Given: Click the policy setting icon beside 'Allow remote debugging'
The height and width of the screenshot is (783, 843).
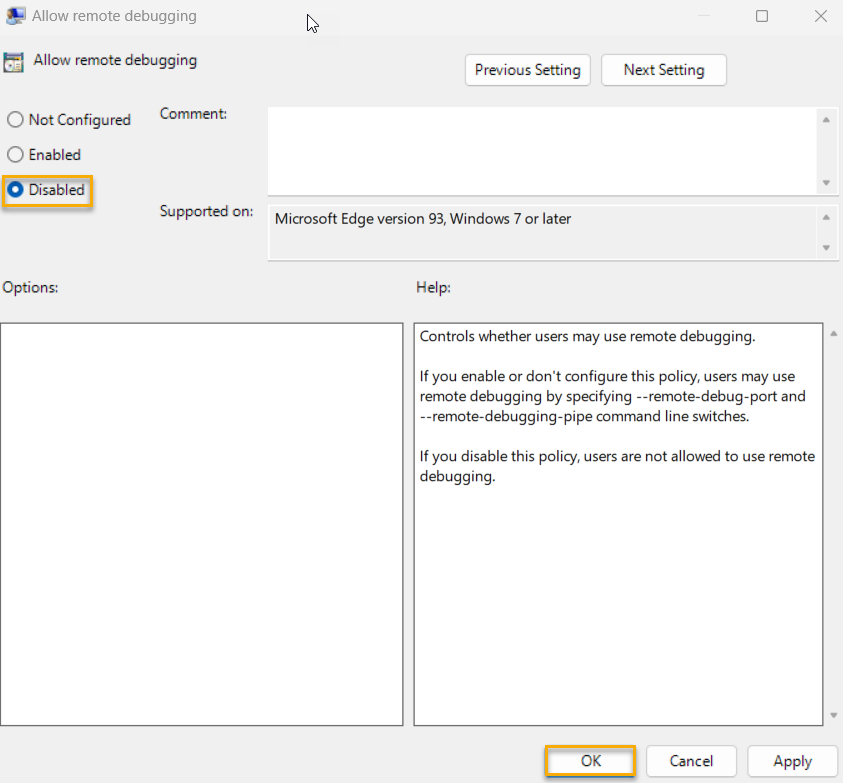Looking at the screenshot, I should 14,61.
